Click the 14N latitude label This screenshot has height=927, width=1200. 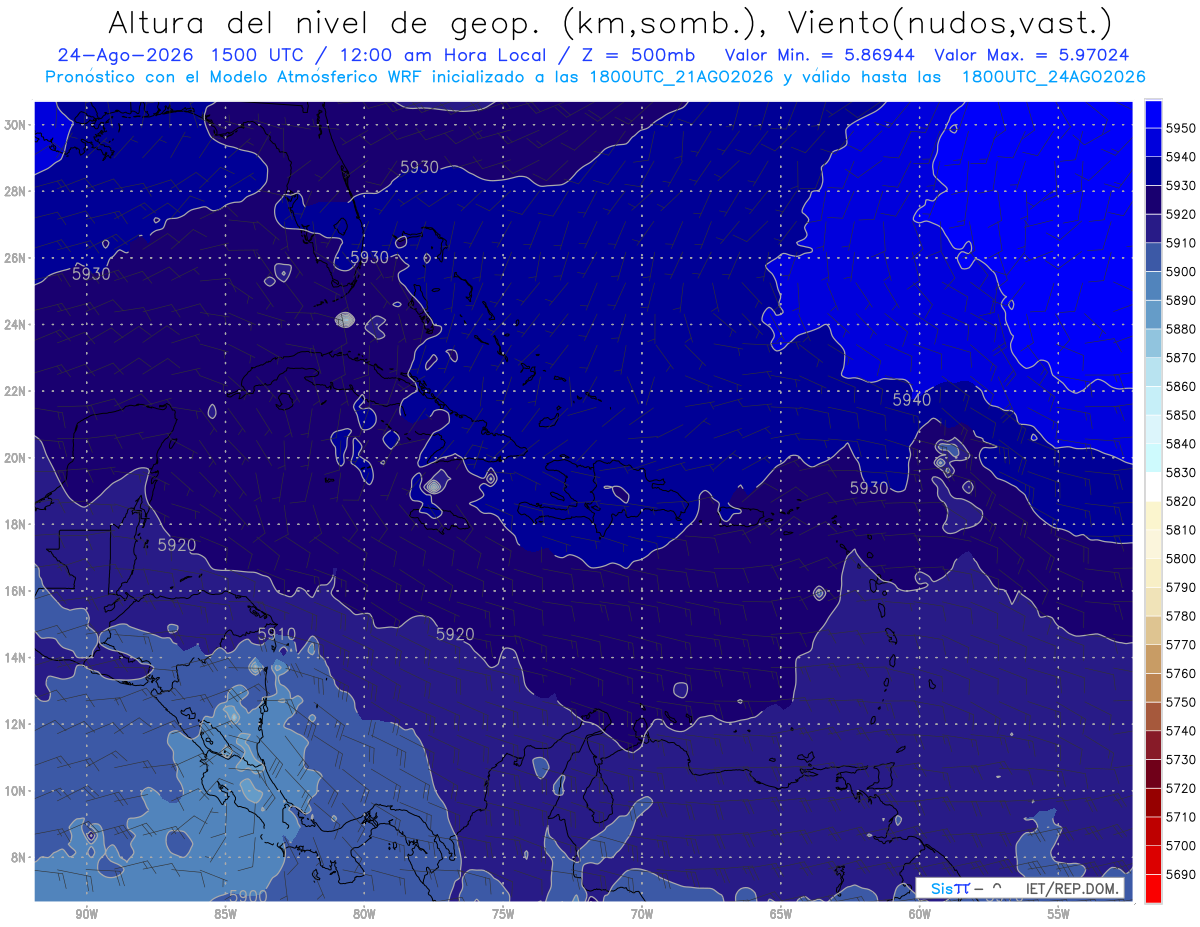(x=15, y=657)
